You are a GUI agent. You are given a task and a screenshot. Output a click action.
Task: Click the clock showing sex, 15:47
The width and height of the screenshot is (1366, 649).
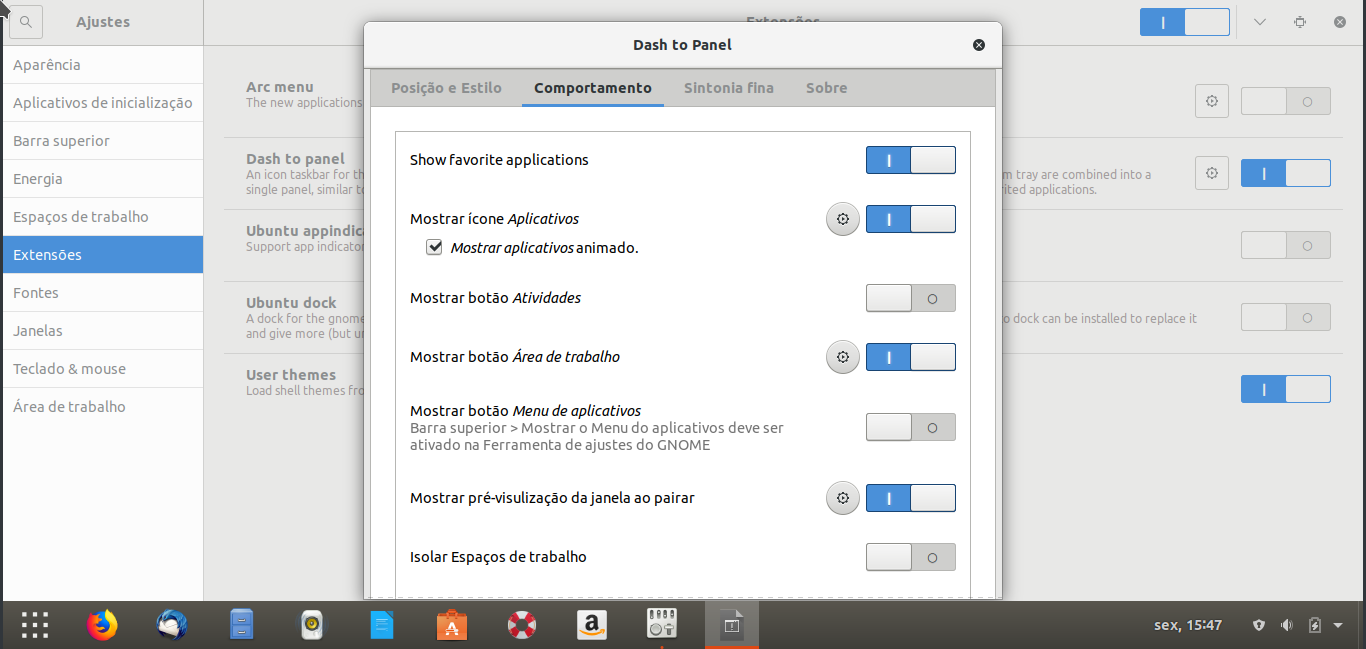tap(1187, 624)
